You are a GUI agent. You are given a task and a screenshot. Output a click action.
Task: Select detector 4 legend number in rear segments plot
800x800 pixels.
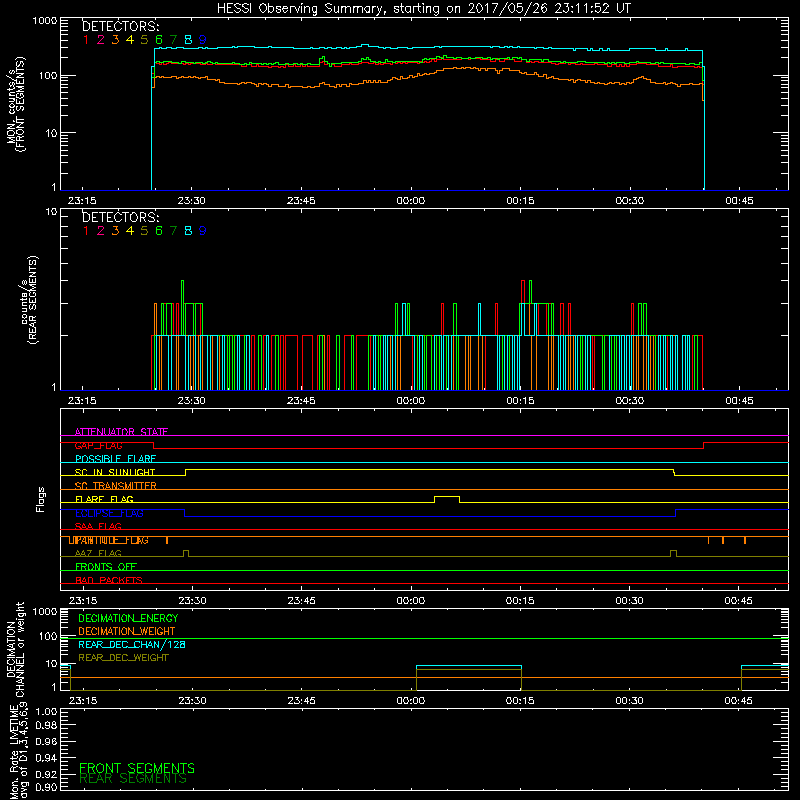tap(130, 231)
